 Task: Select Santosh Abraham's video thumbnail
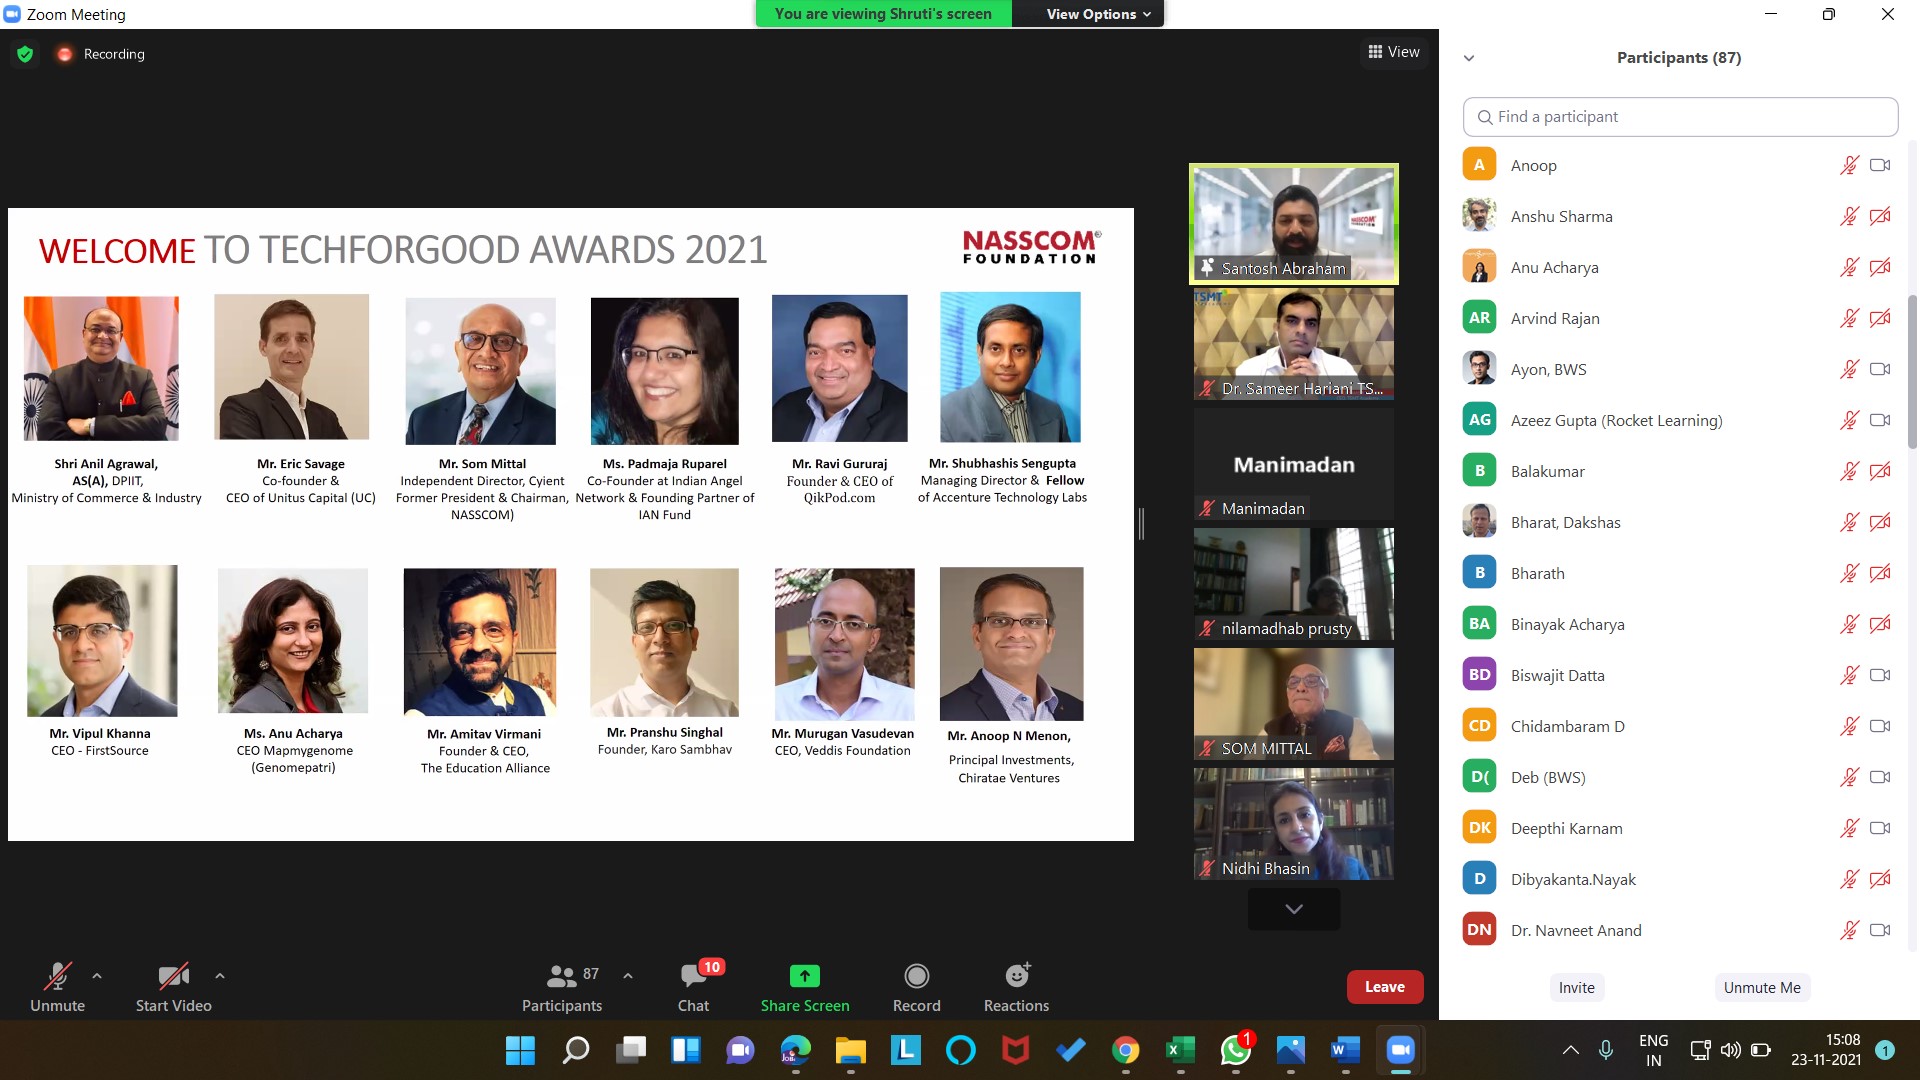point(1294,224)
